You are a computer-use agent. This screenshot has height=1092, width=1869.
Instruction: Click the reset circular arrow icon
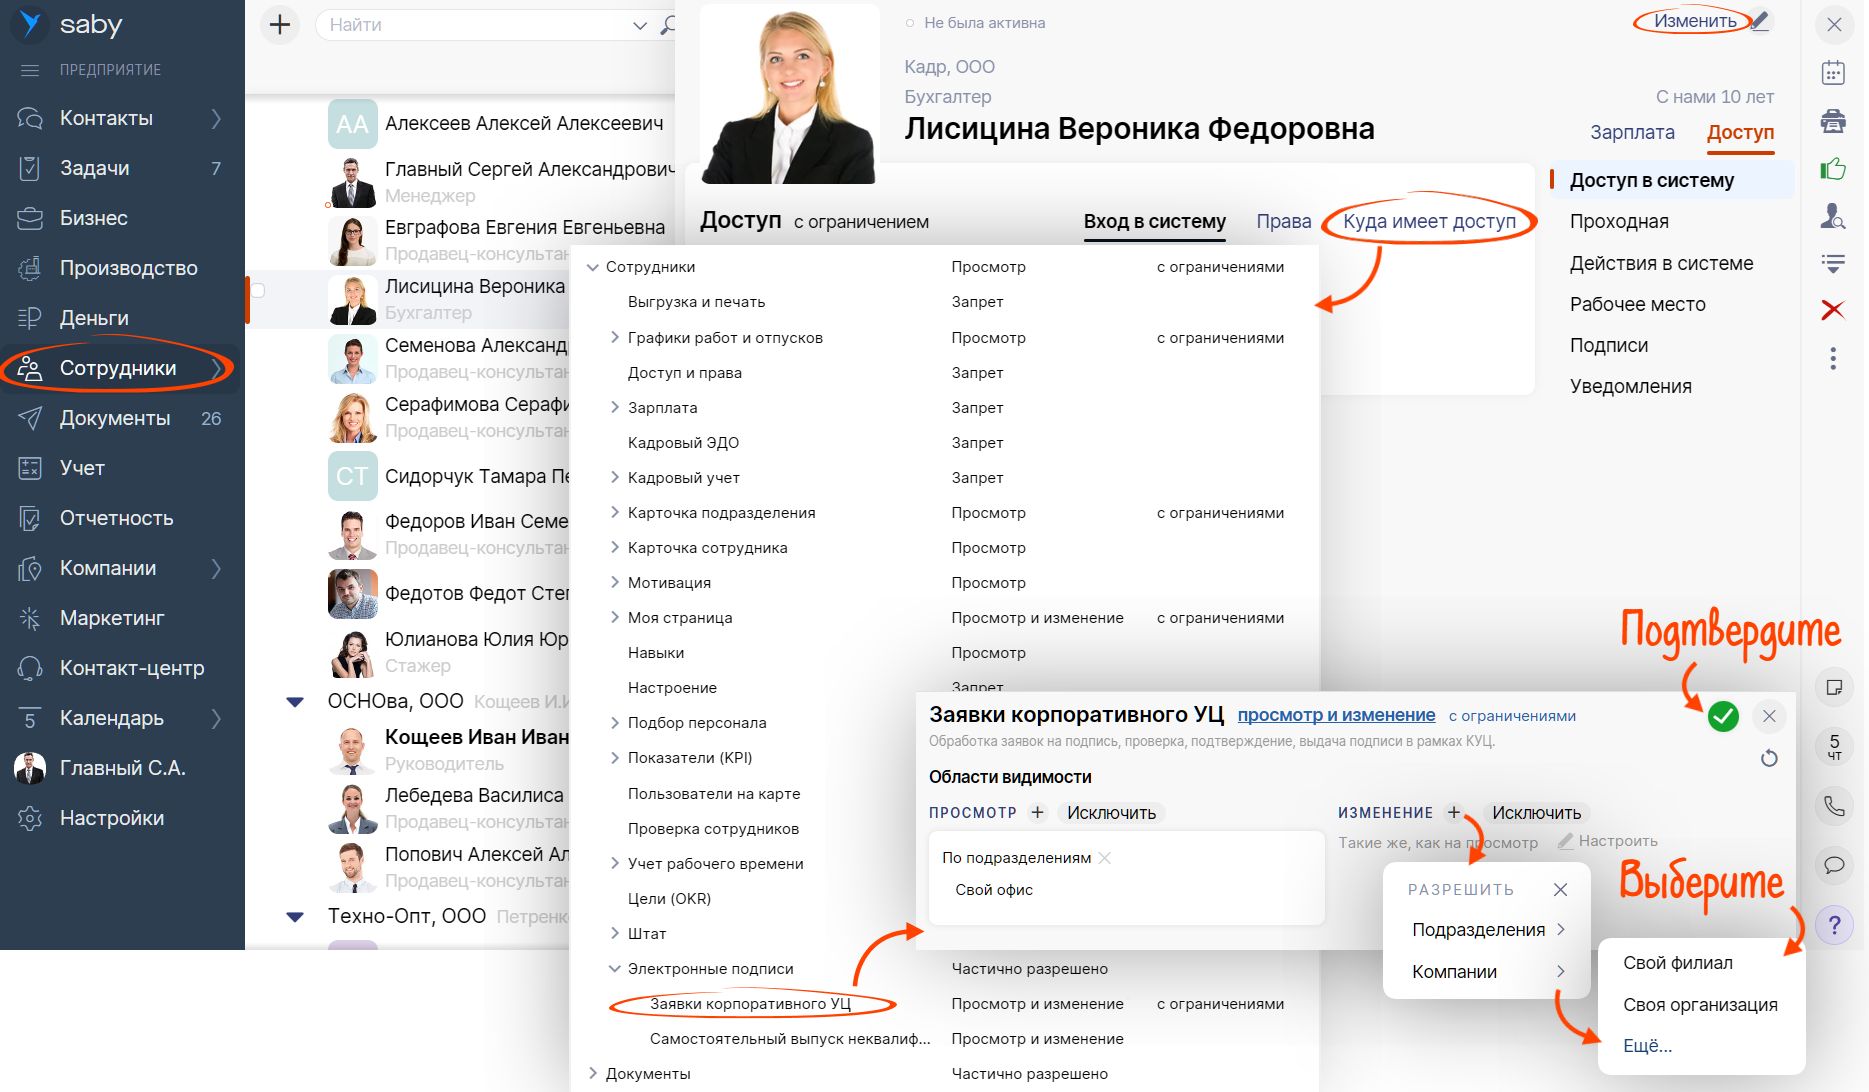(x=1769, y=758)
